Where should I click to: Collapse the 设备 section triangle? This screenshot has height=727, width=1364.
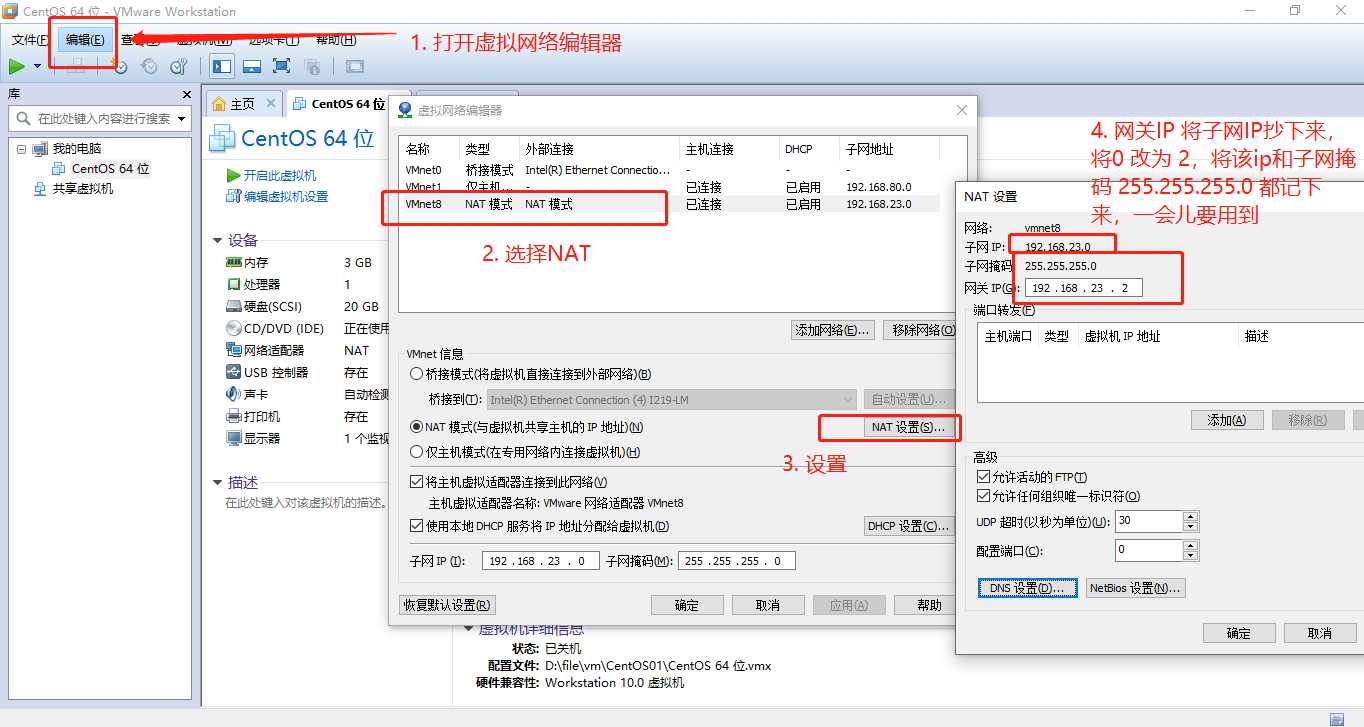[217, 240]
